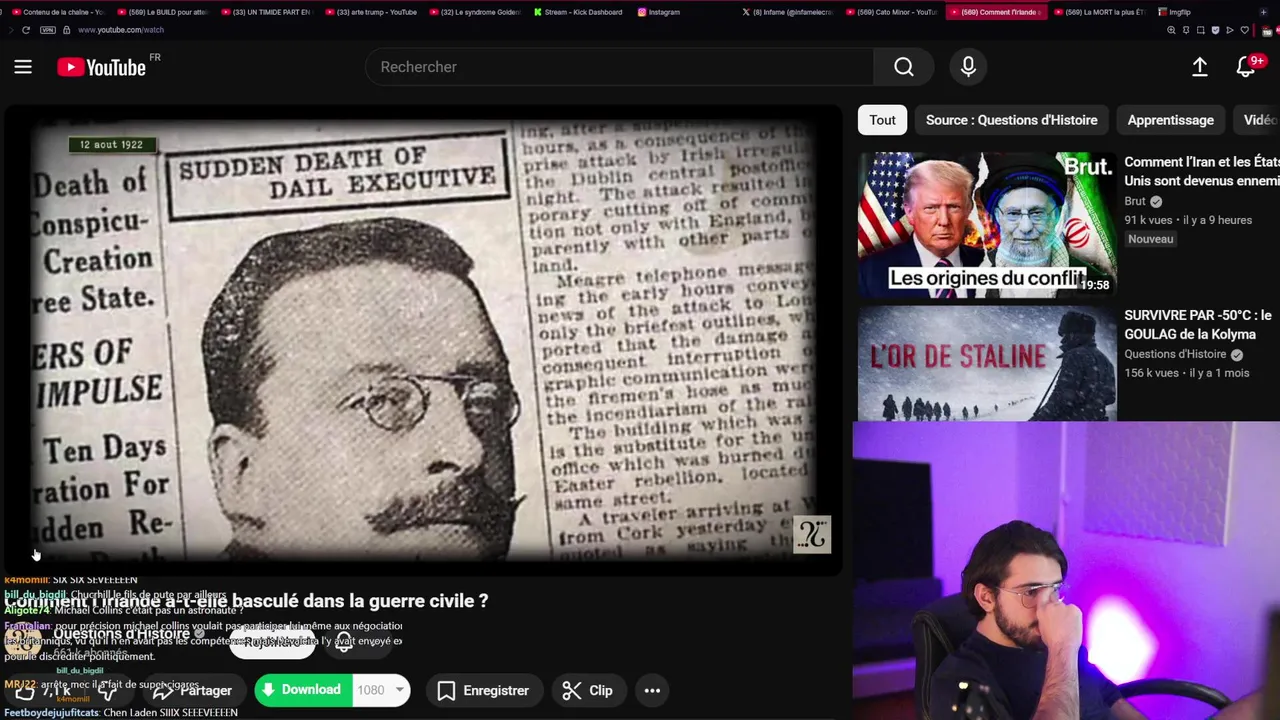Switch to La MORT la plus tab

pyautogui.click(x=1099, y=12)
